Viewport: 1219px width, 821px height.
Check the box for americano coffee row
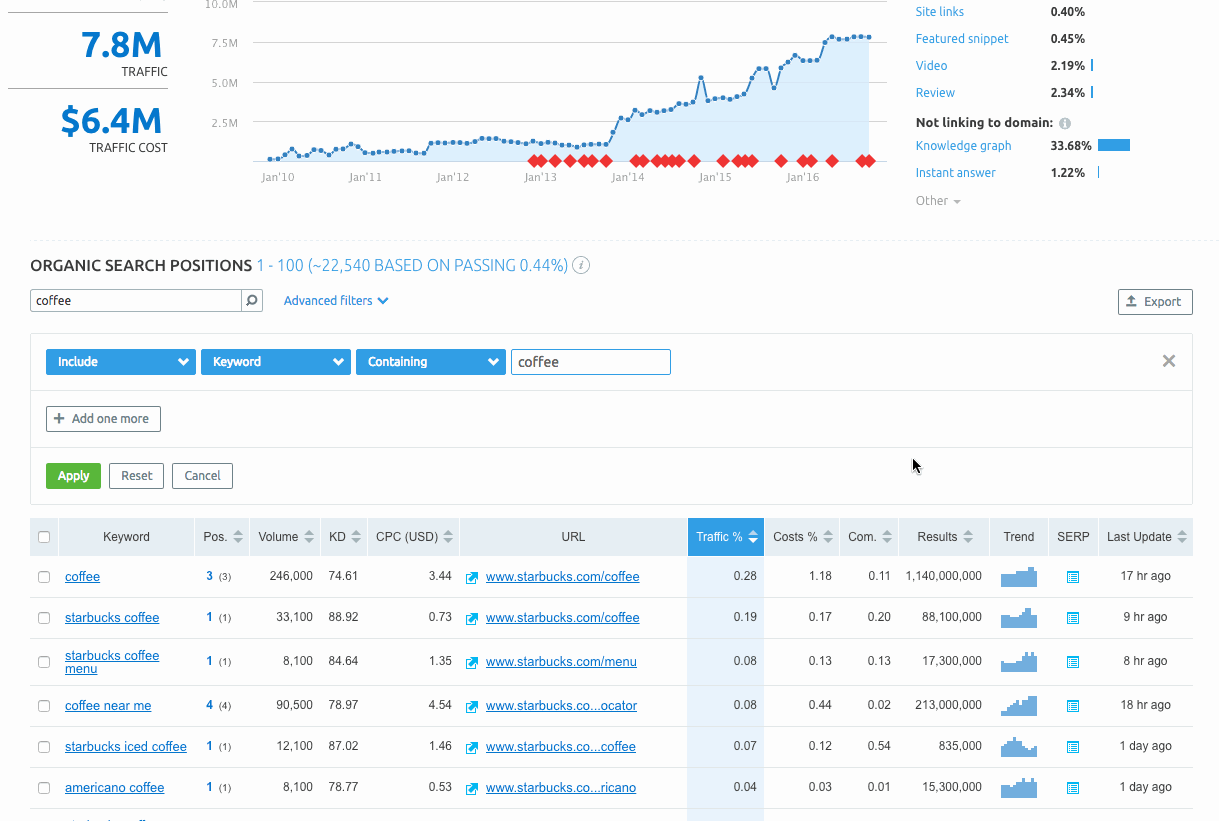pyautogui.click(x=44, y=788)
